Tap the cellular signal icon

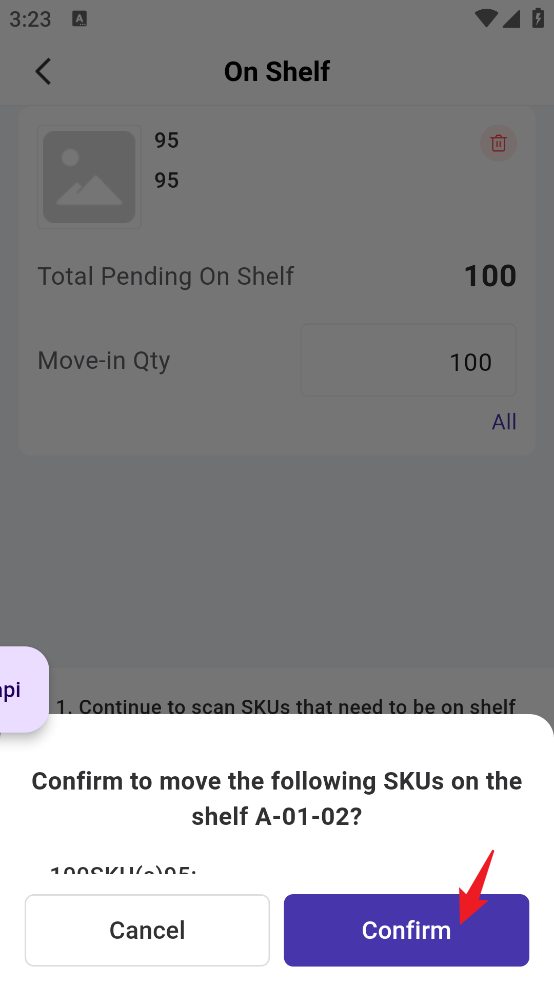[511, 18]
